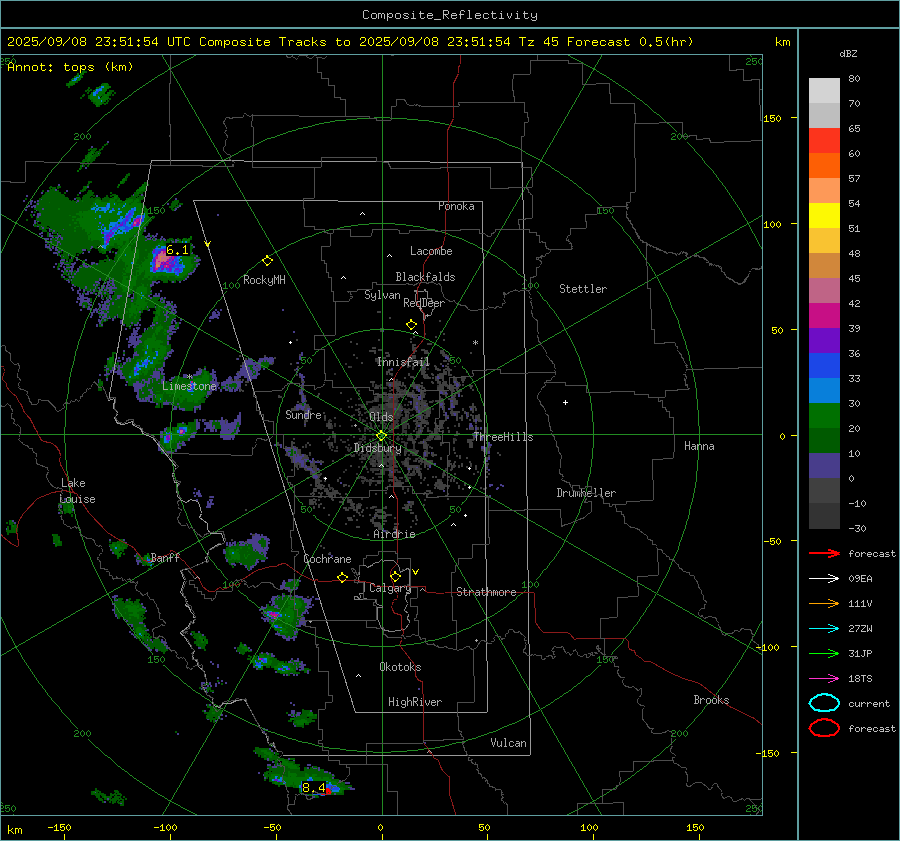Screen dimensions: 900x841
Task: Click the Cochrane town label
Action: [x=327, y=559]
